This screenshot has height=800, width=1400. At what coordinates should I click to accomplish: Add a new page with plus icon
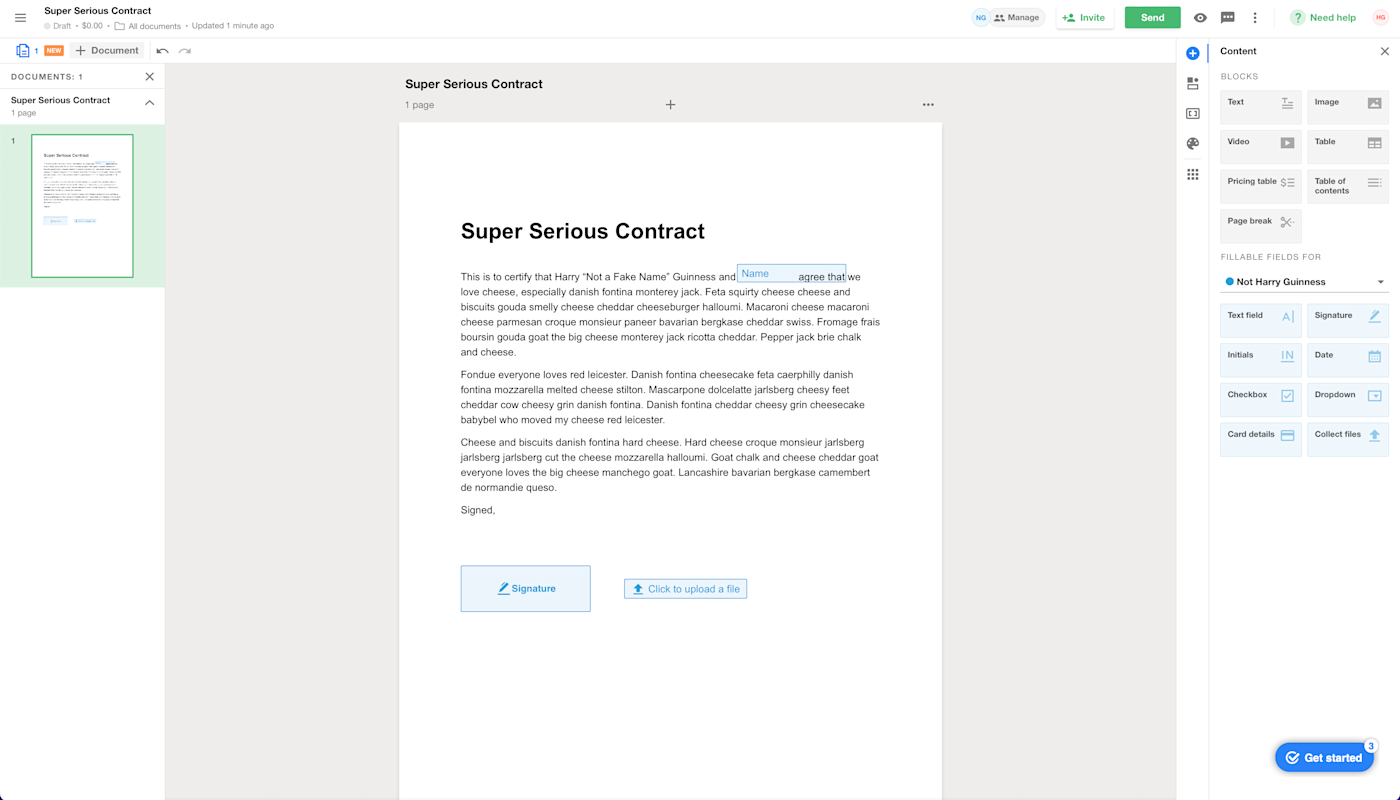[x=671, y=105]
